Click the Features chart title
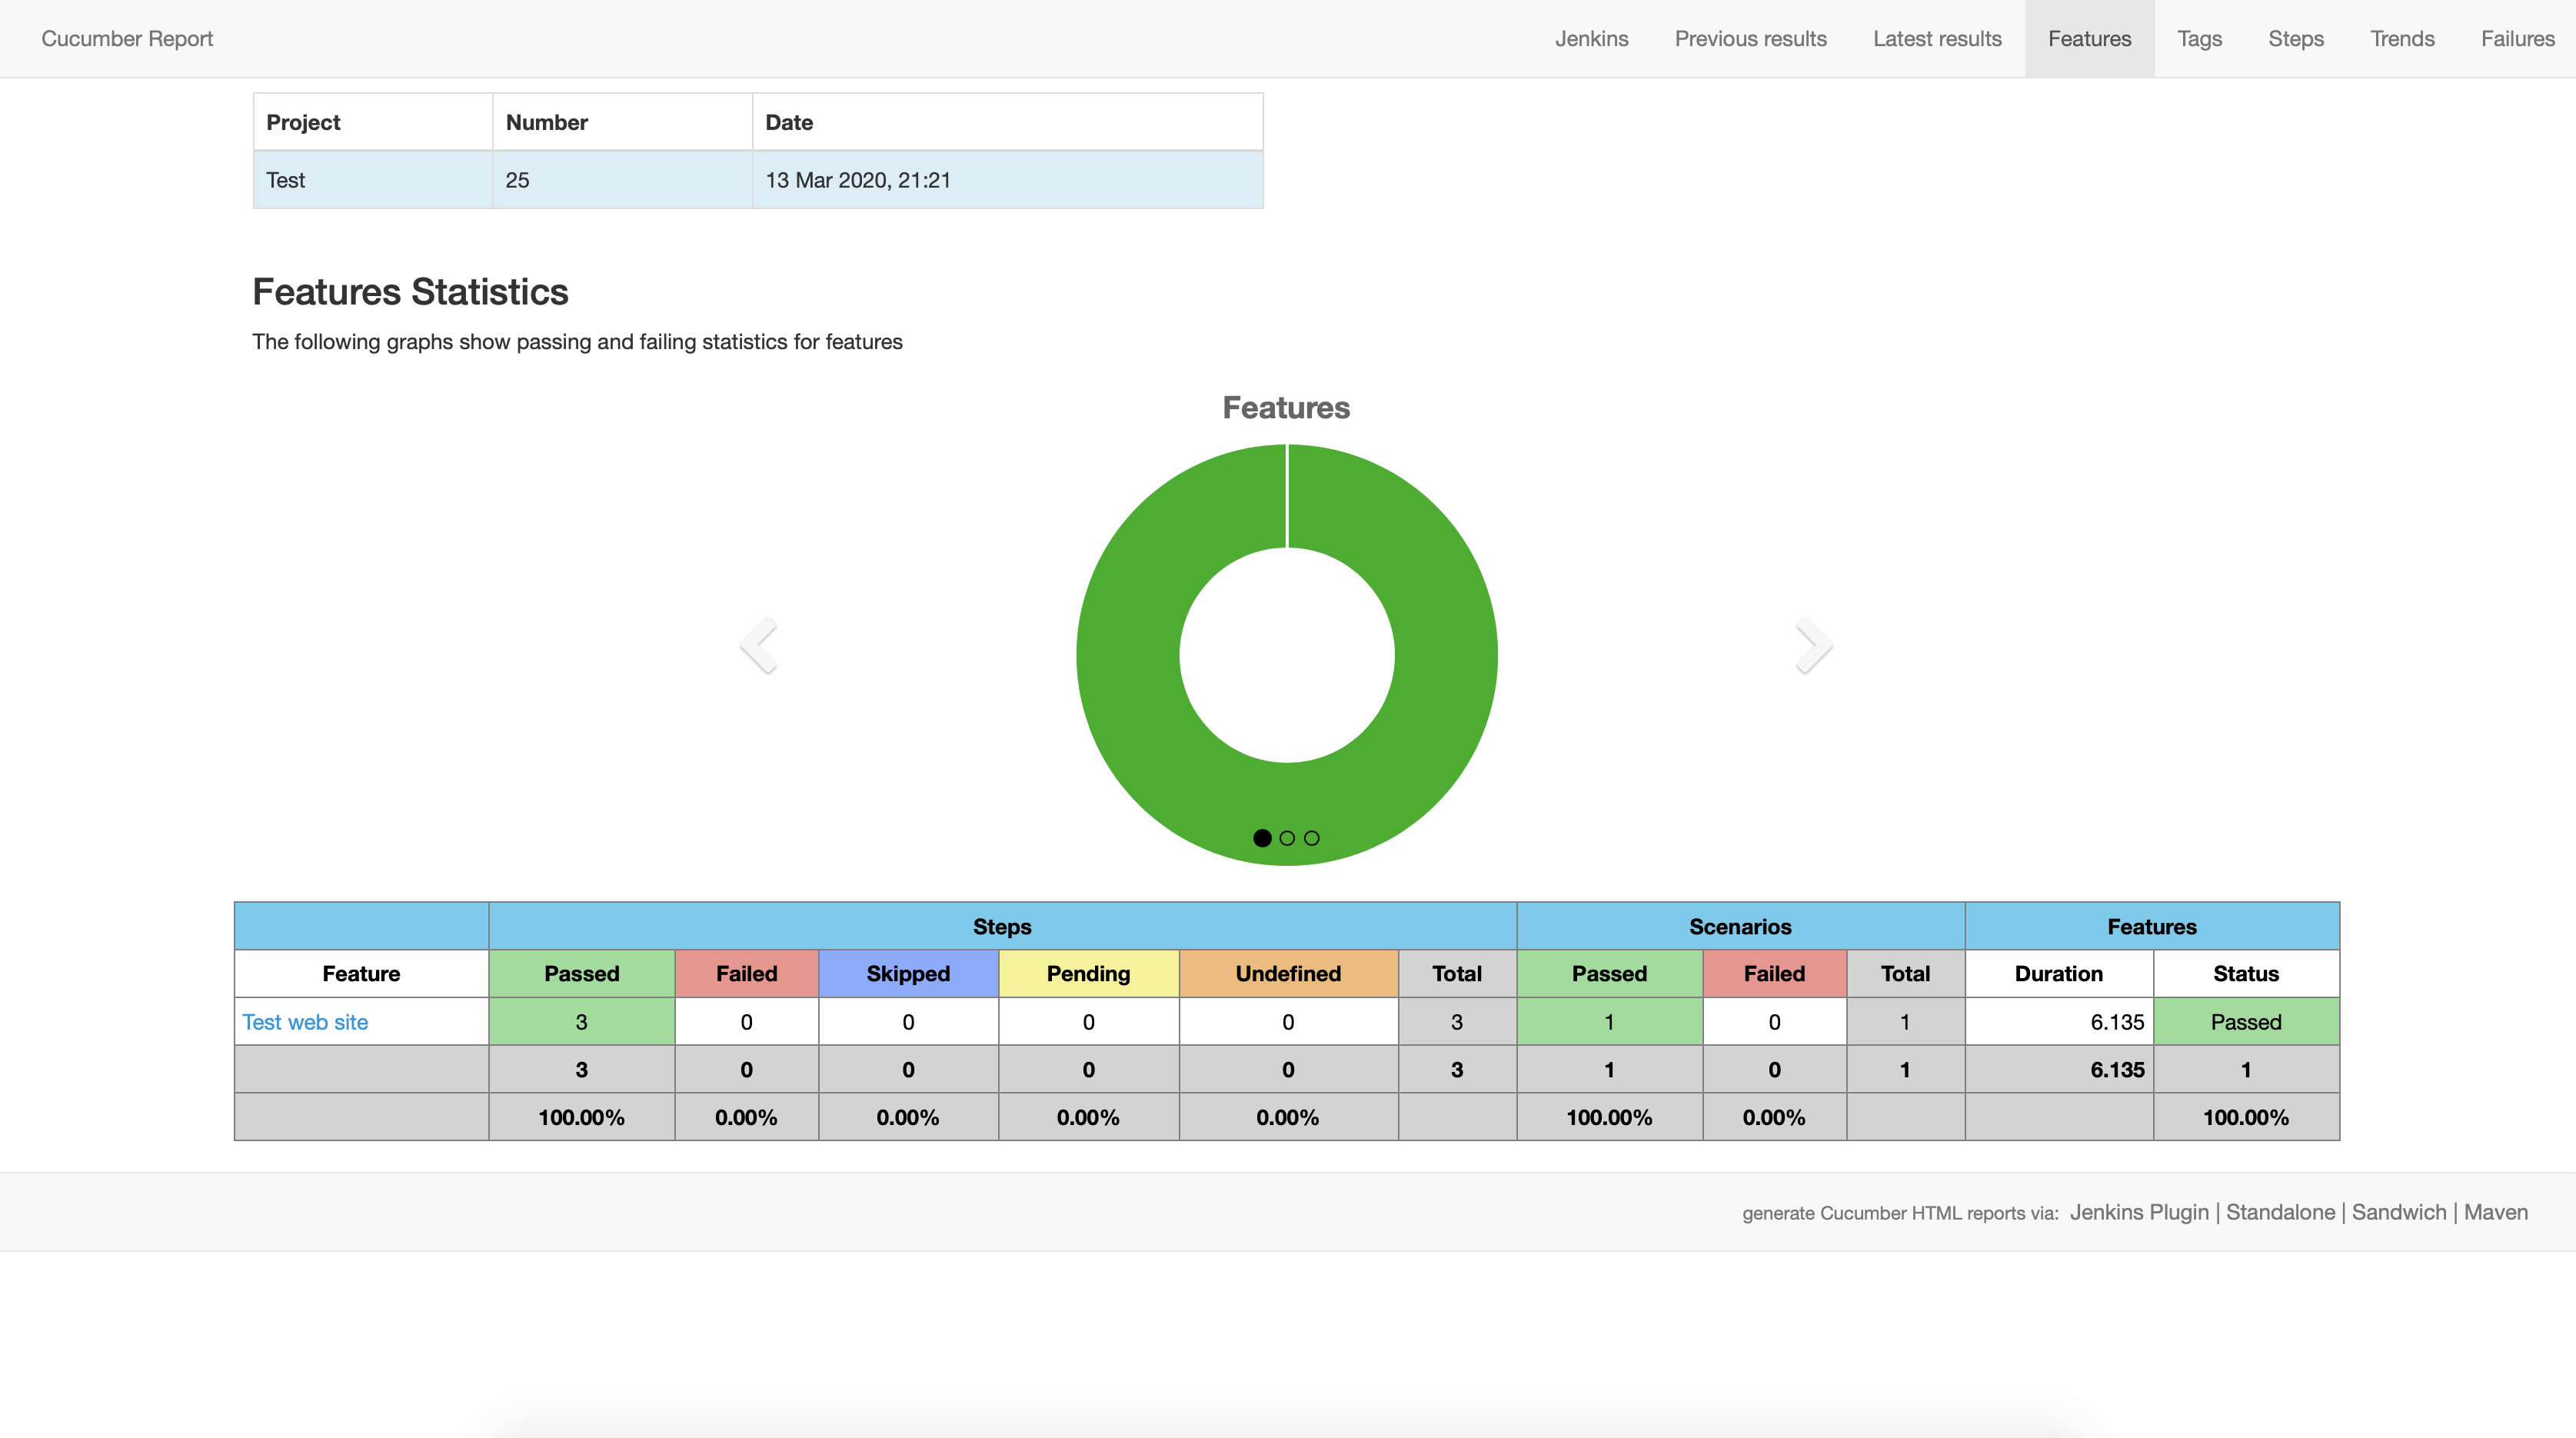This screenshot has height=1438, width=2576. click(1286, 408)
